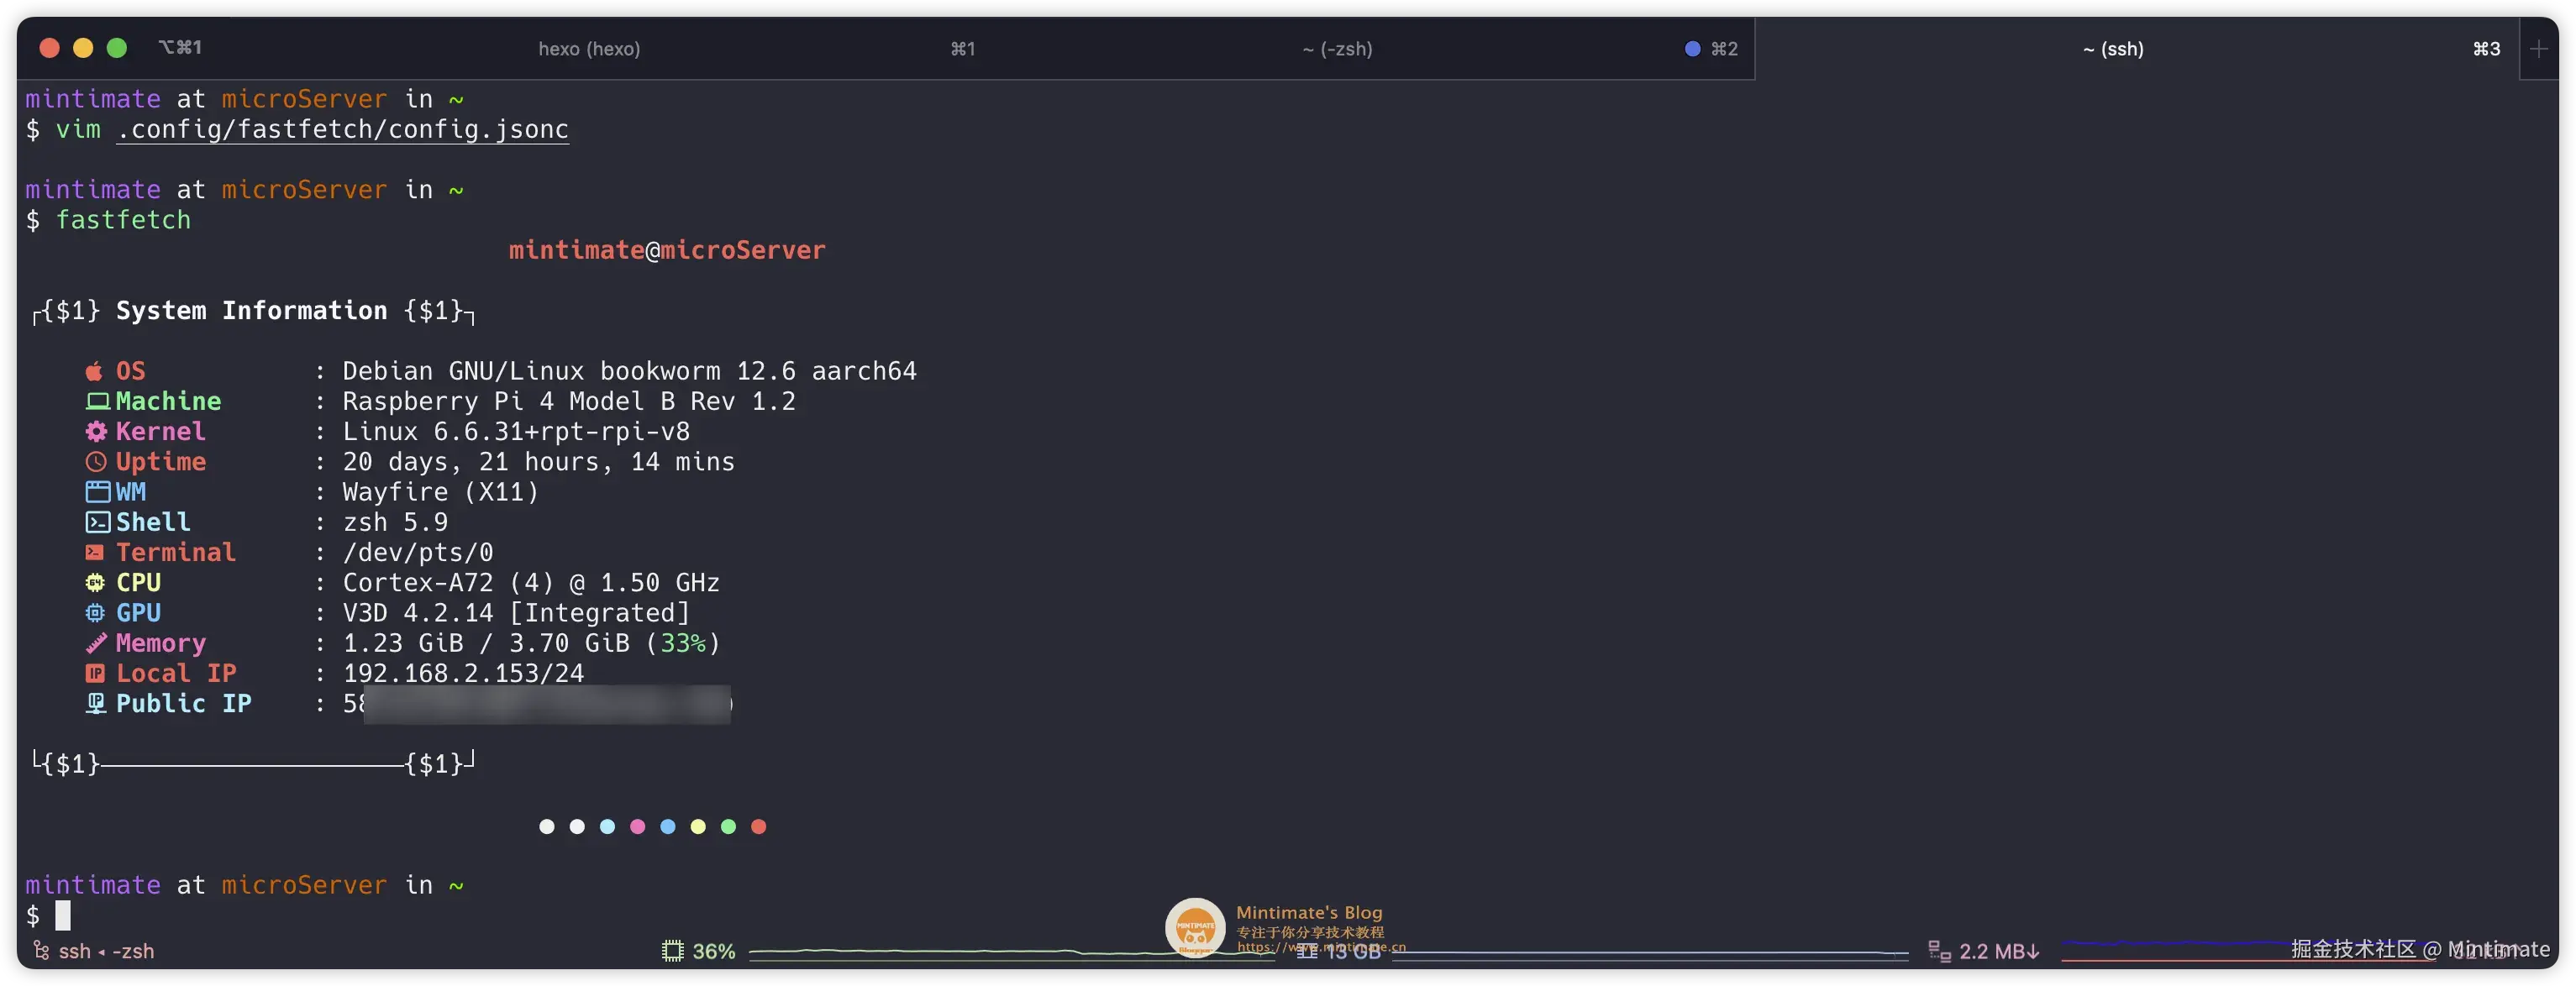
Task: Click the new tab plus button
Action: tap(2538, 49)
